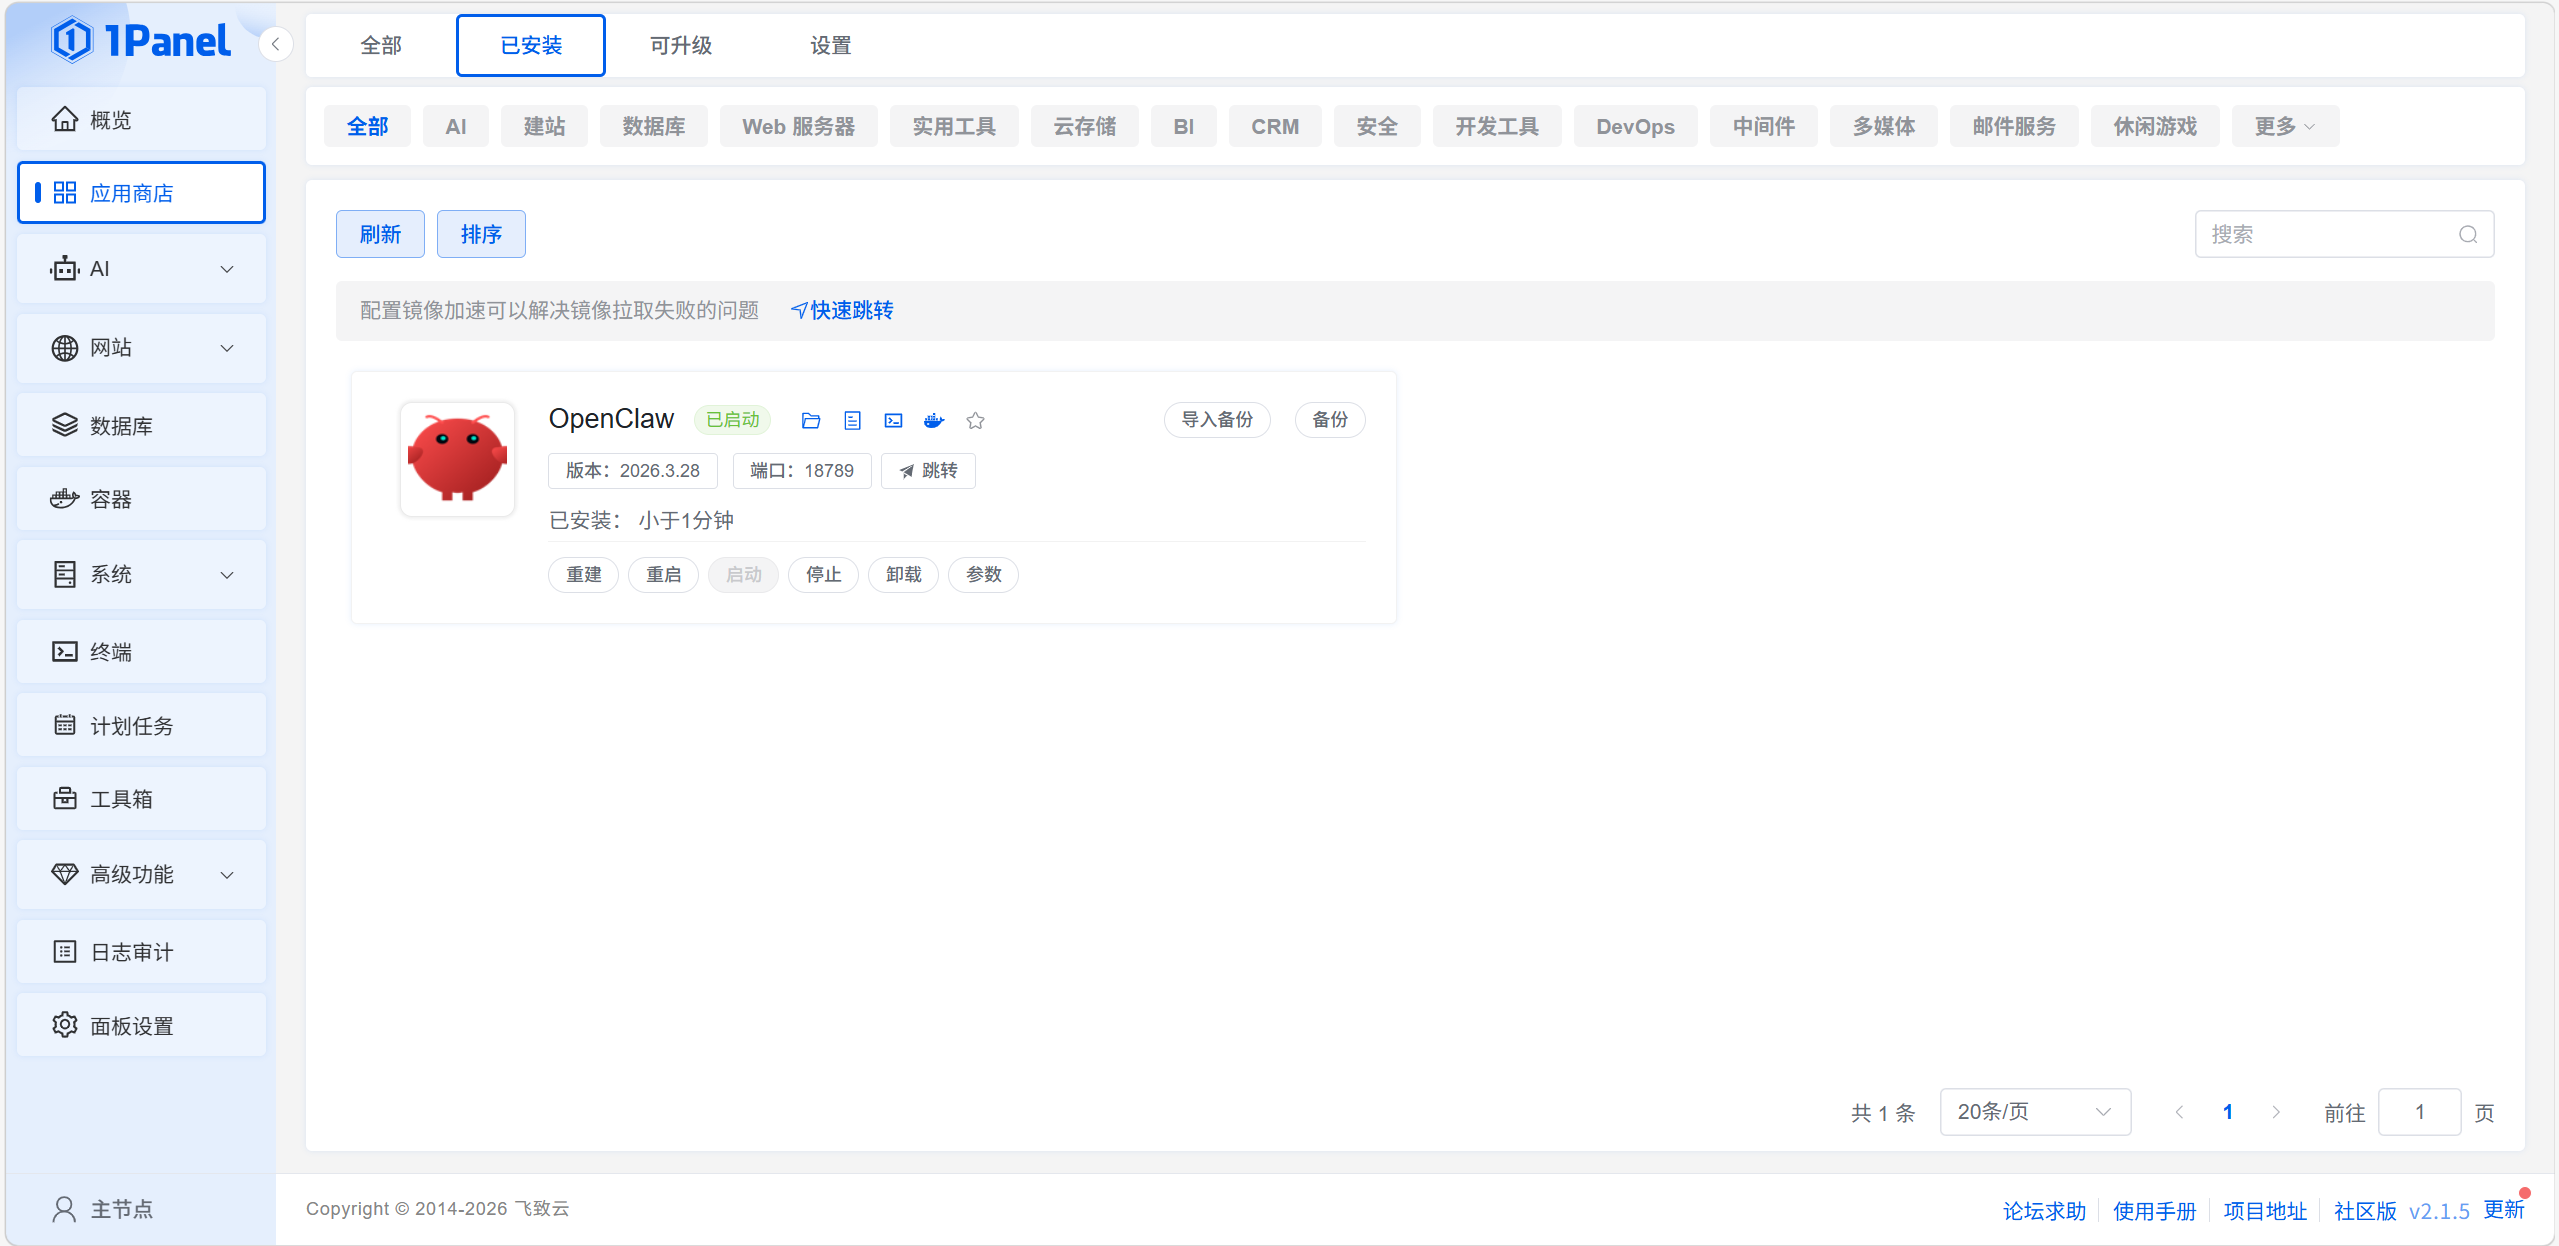Screen dimensions: 2559x1246
Task: Switch to the 设置 tab
Action: pyautogui.click(x=830, y=45)
